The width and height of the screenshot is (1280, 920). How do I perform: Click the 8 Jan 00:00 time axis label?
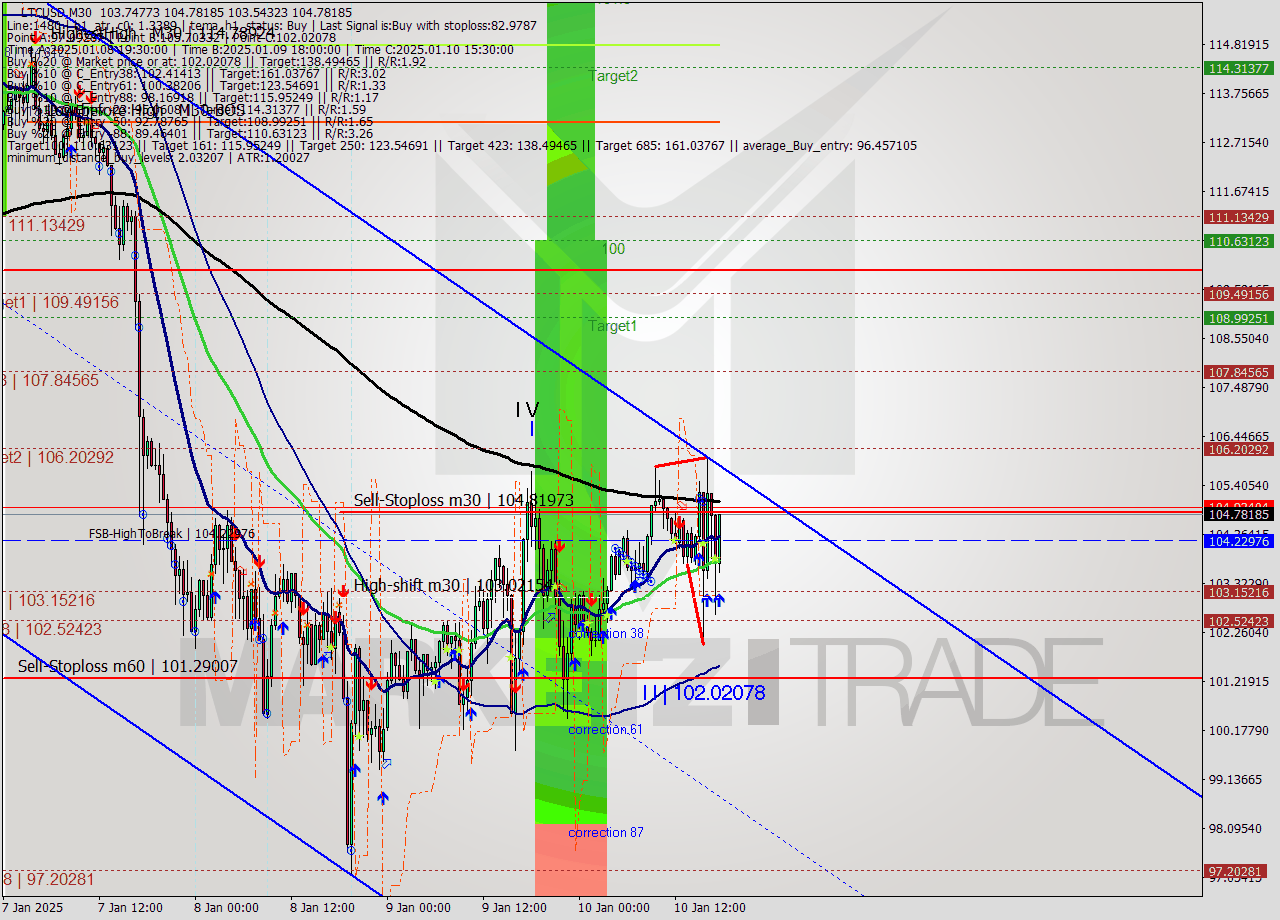(225, 908)
